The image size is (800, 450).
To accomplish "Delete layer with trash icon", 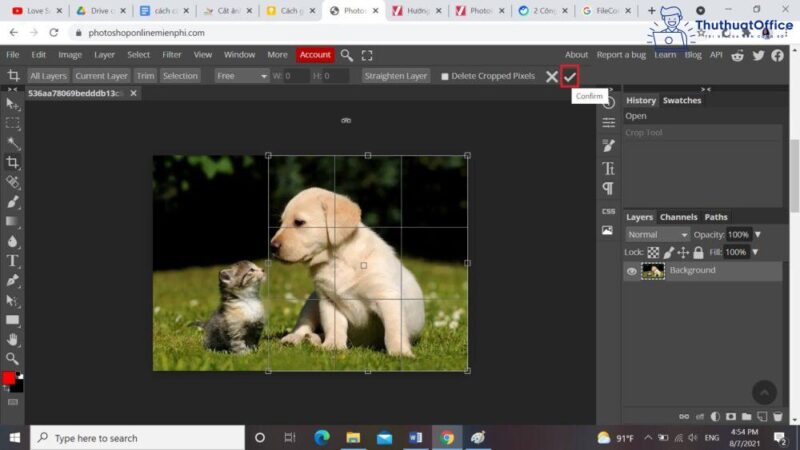I will pos(778,416).
